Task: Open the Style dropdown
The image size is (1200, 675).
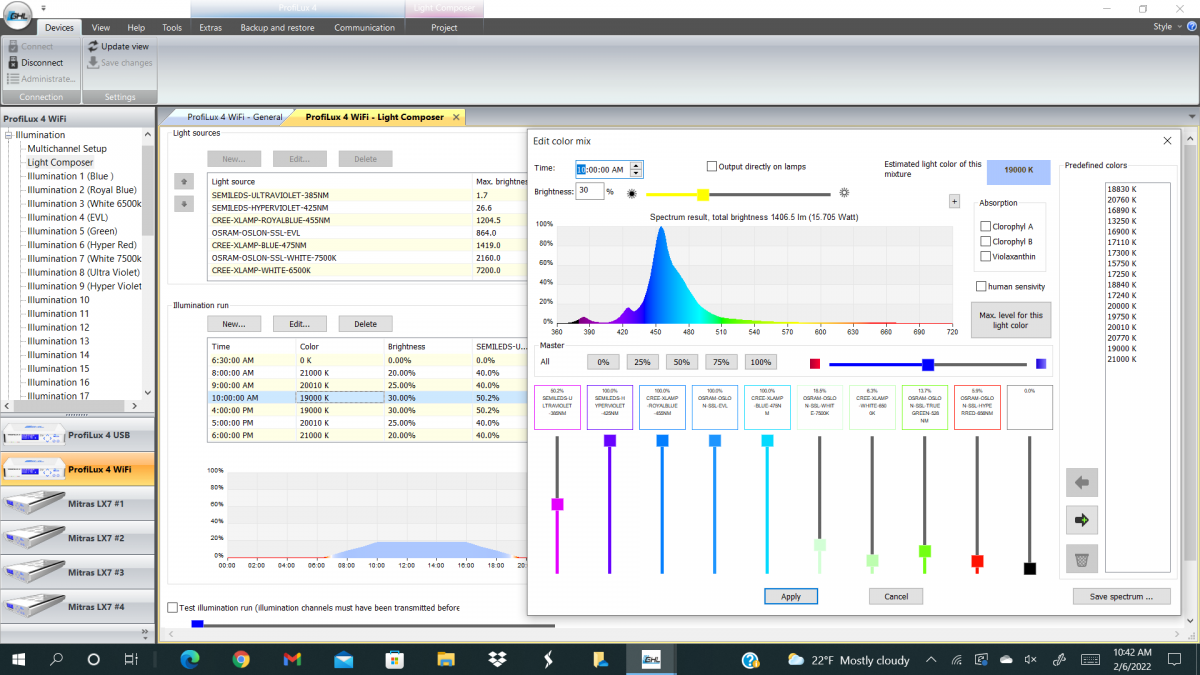Action: [1166, 27]
